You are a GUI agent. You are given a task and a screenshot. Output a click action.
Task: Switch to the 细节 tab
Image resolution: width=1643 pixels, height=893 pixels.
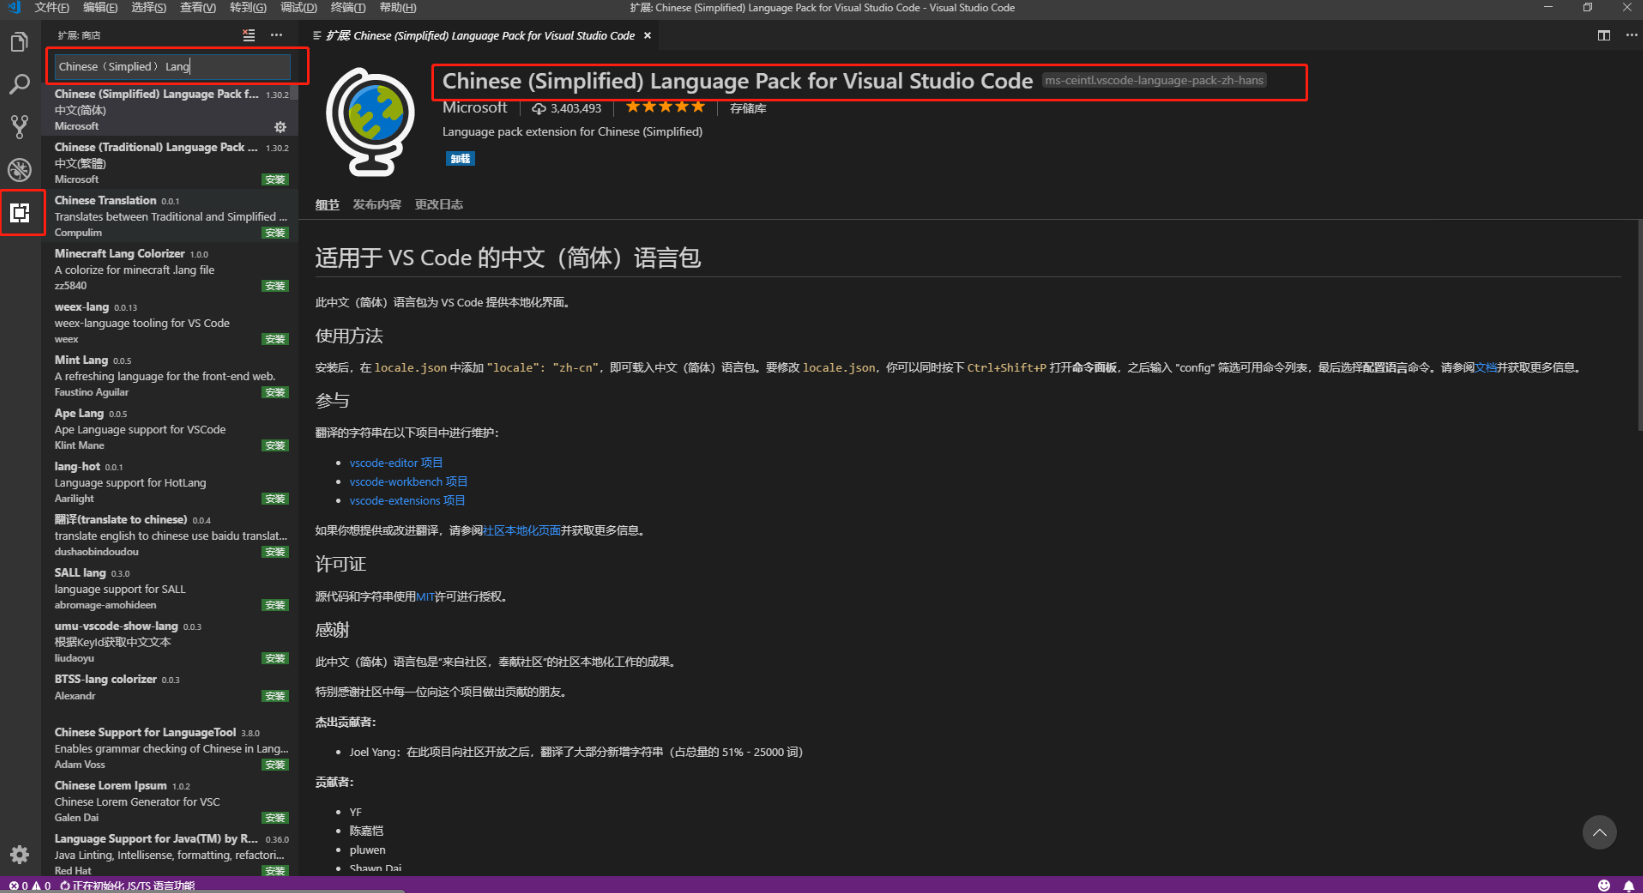pos(327,204)
